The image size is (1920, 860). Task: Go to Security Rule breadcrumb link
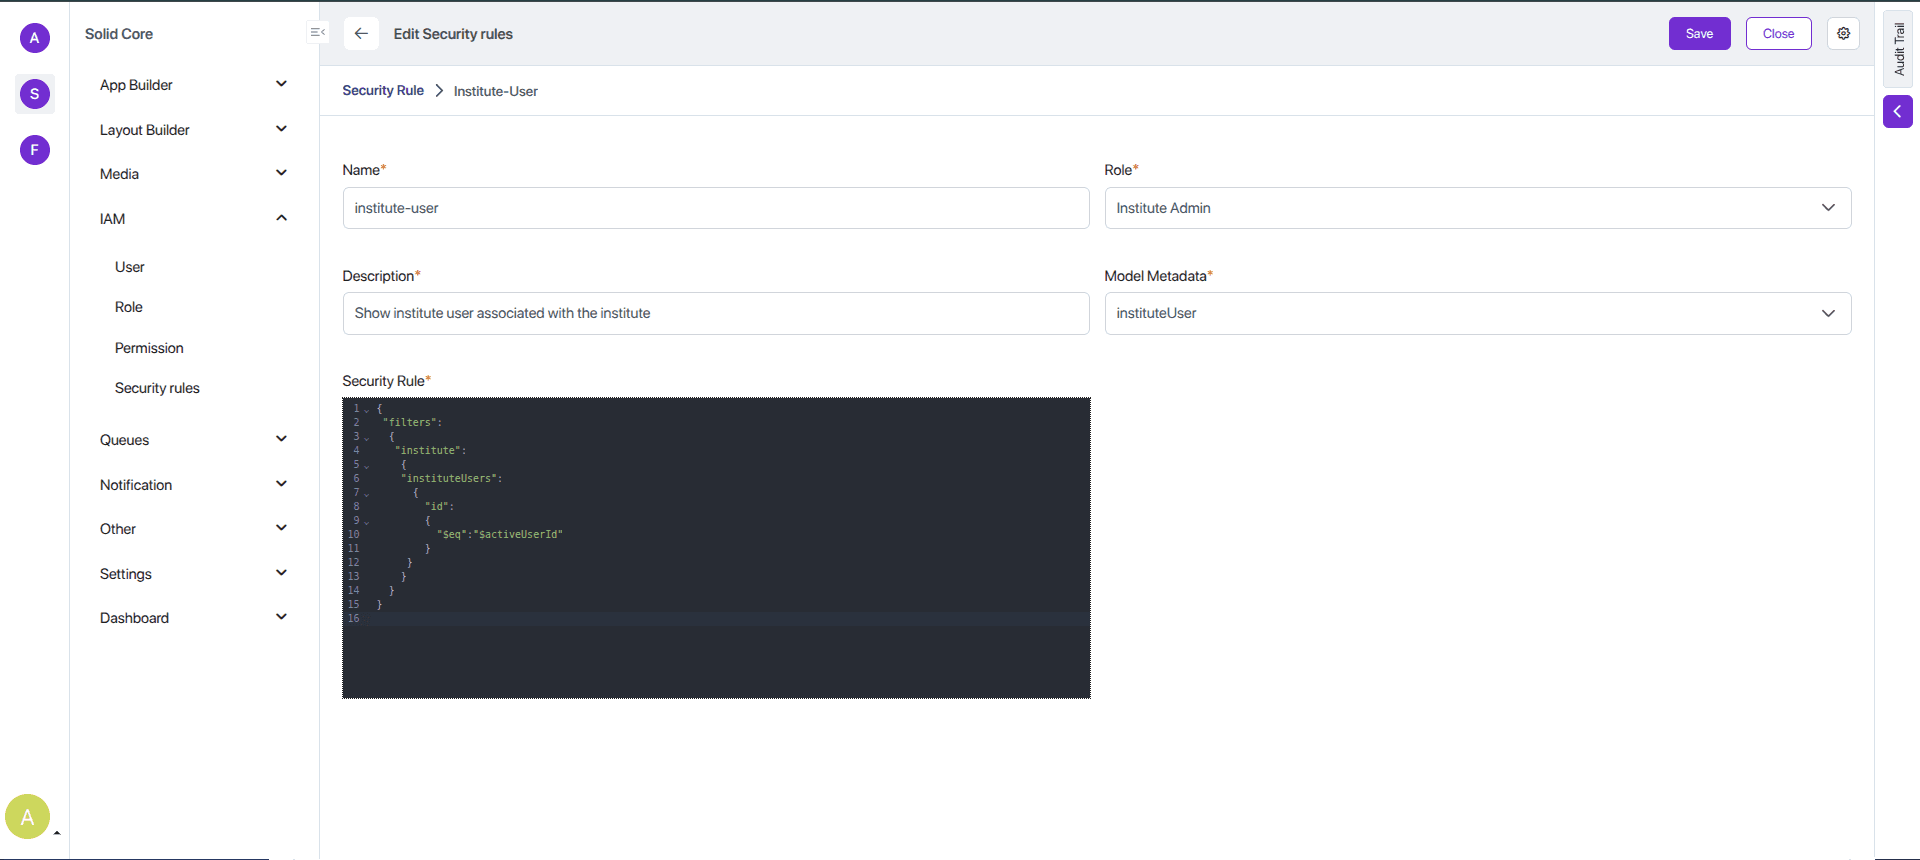[383, 90]
